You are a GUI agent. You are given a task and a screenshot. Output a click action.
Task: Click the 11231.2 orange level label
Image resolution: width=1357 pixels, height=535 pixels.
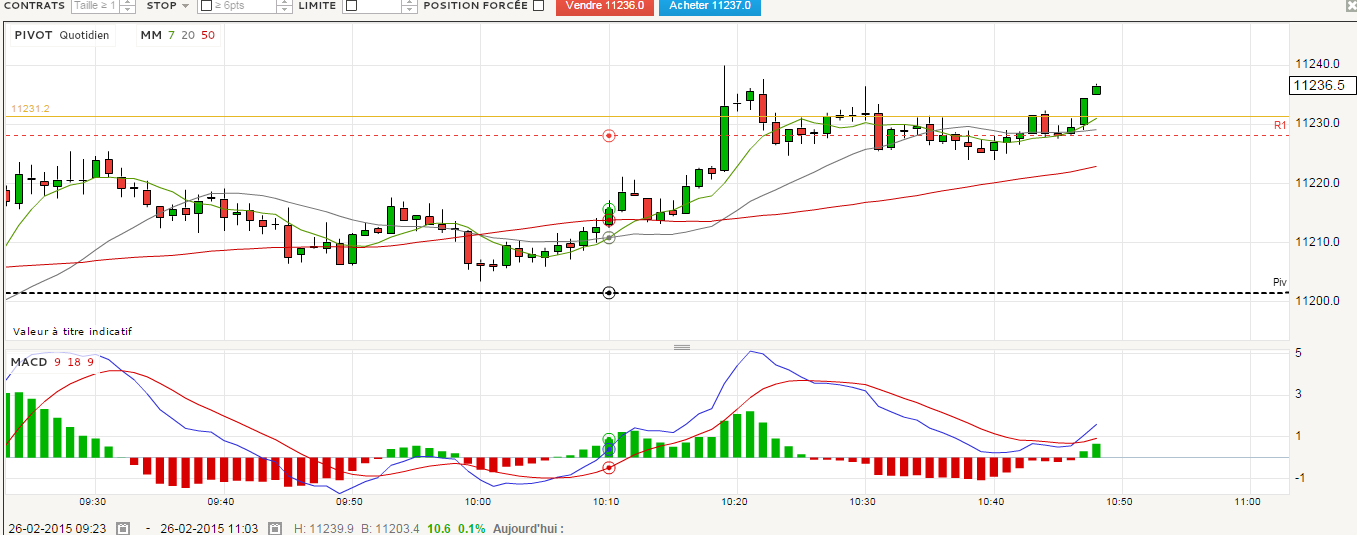(x=30, y=108)
